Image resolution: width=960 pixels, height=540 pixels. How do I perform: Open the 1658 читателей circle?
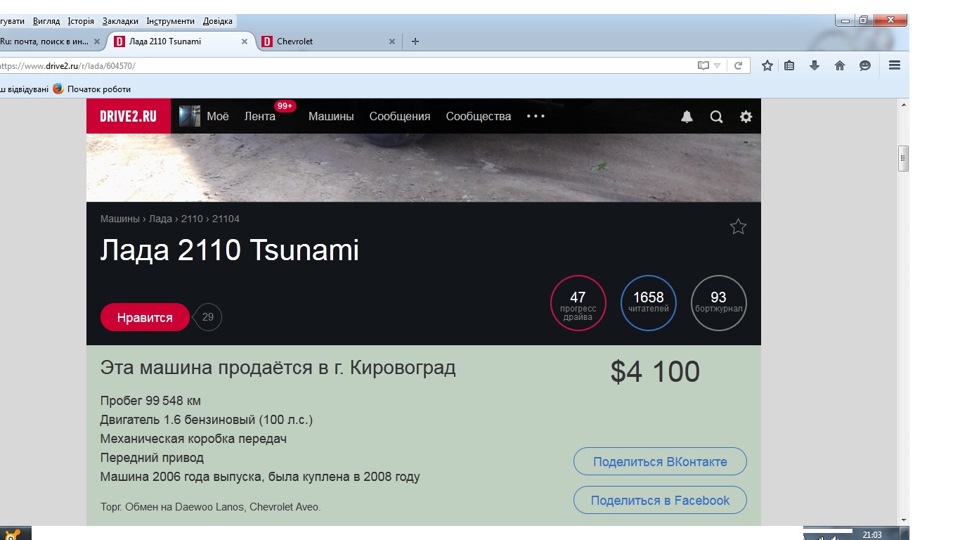[648, 303]
